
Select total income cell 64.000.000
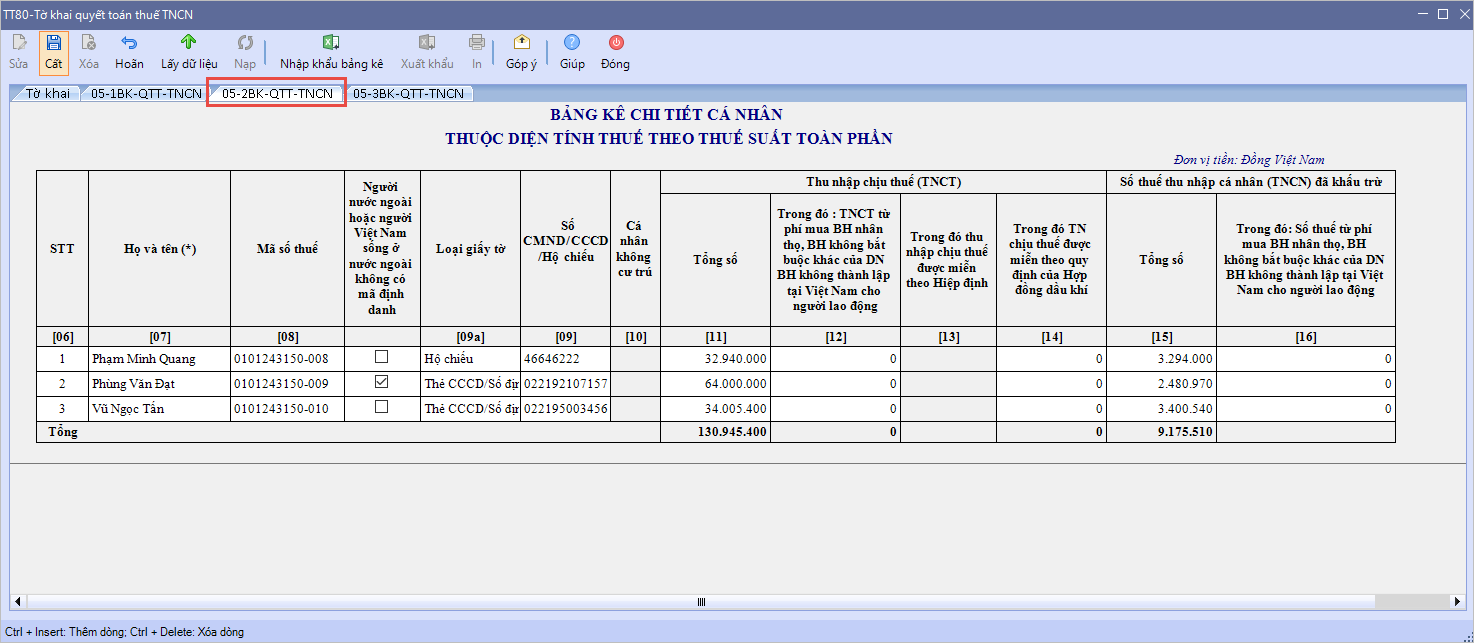pos(715,383)
